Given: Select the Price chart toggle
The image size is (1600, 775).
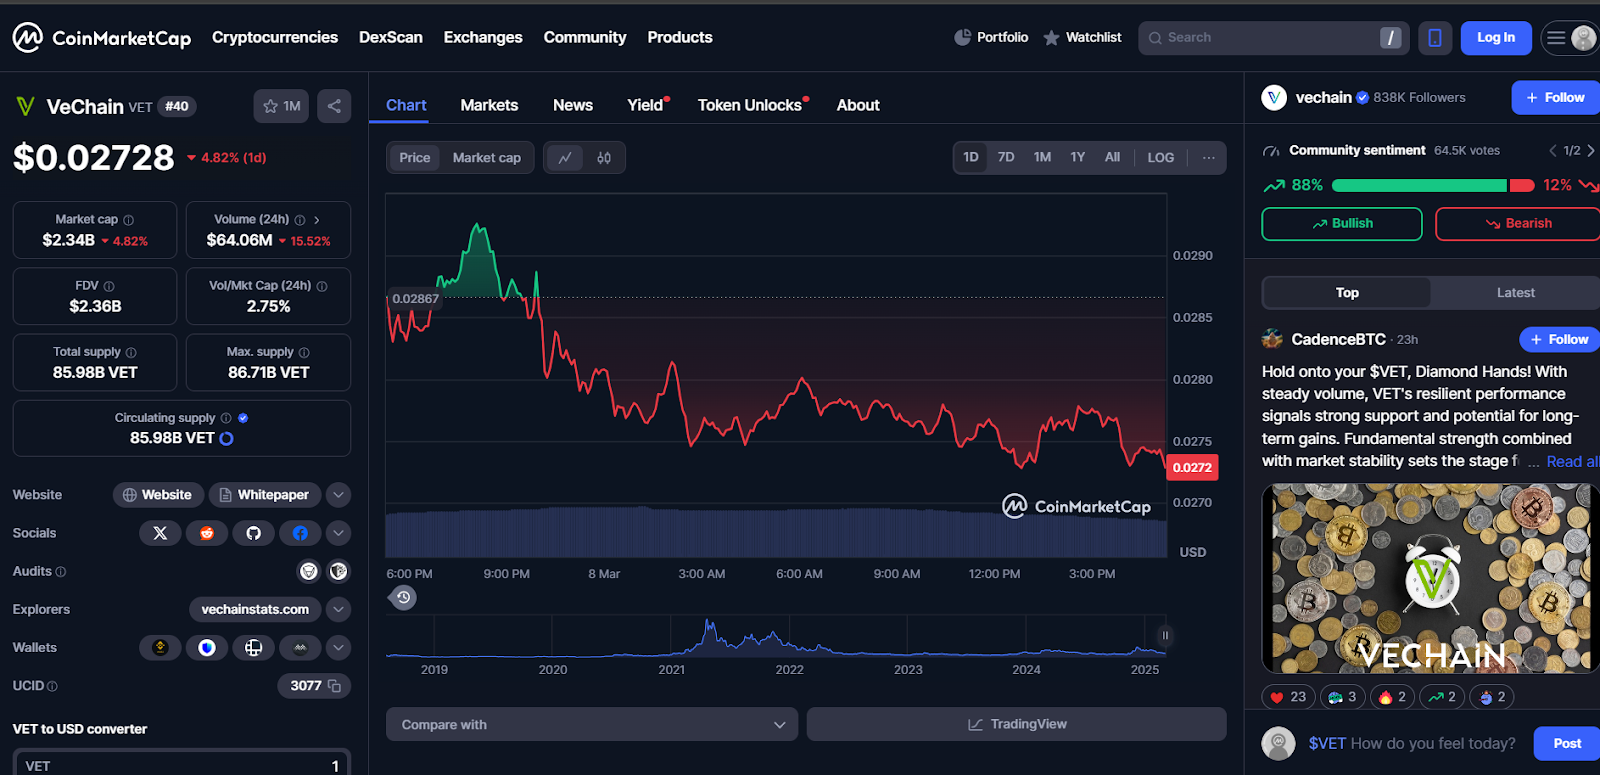Looking at the screenshot, I should 414,158.
